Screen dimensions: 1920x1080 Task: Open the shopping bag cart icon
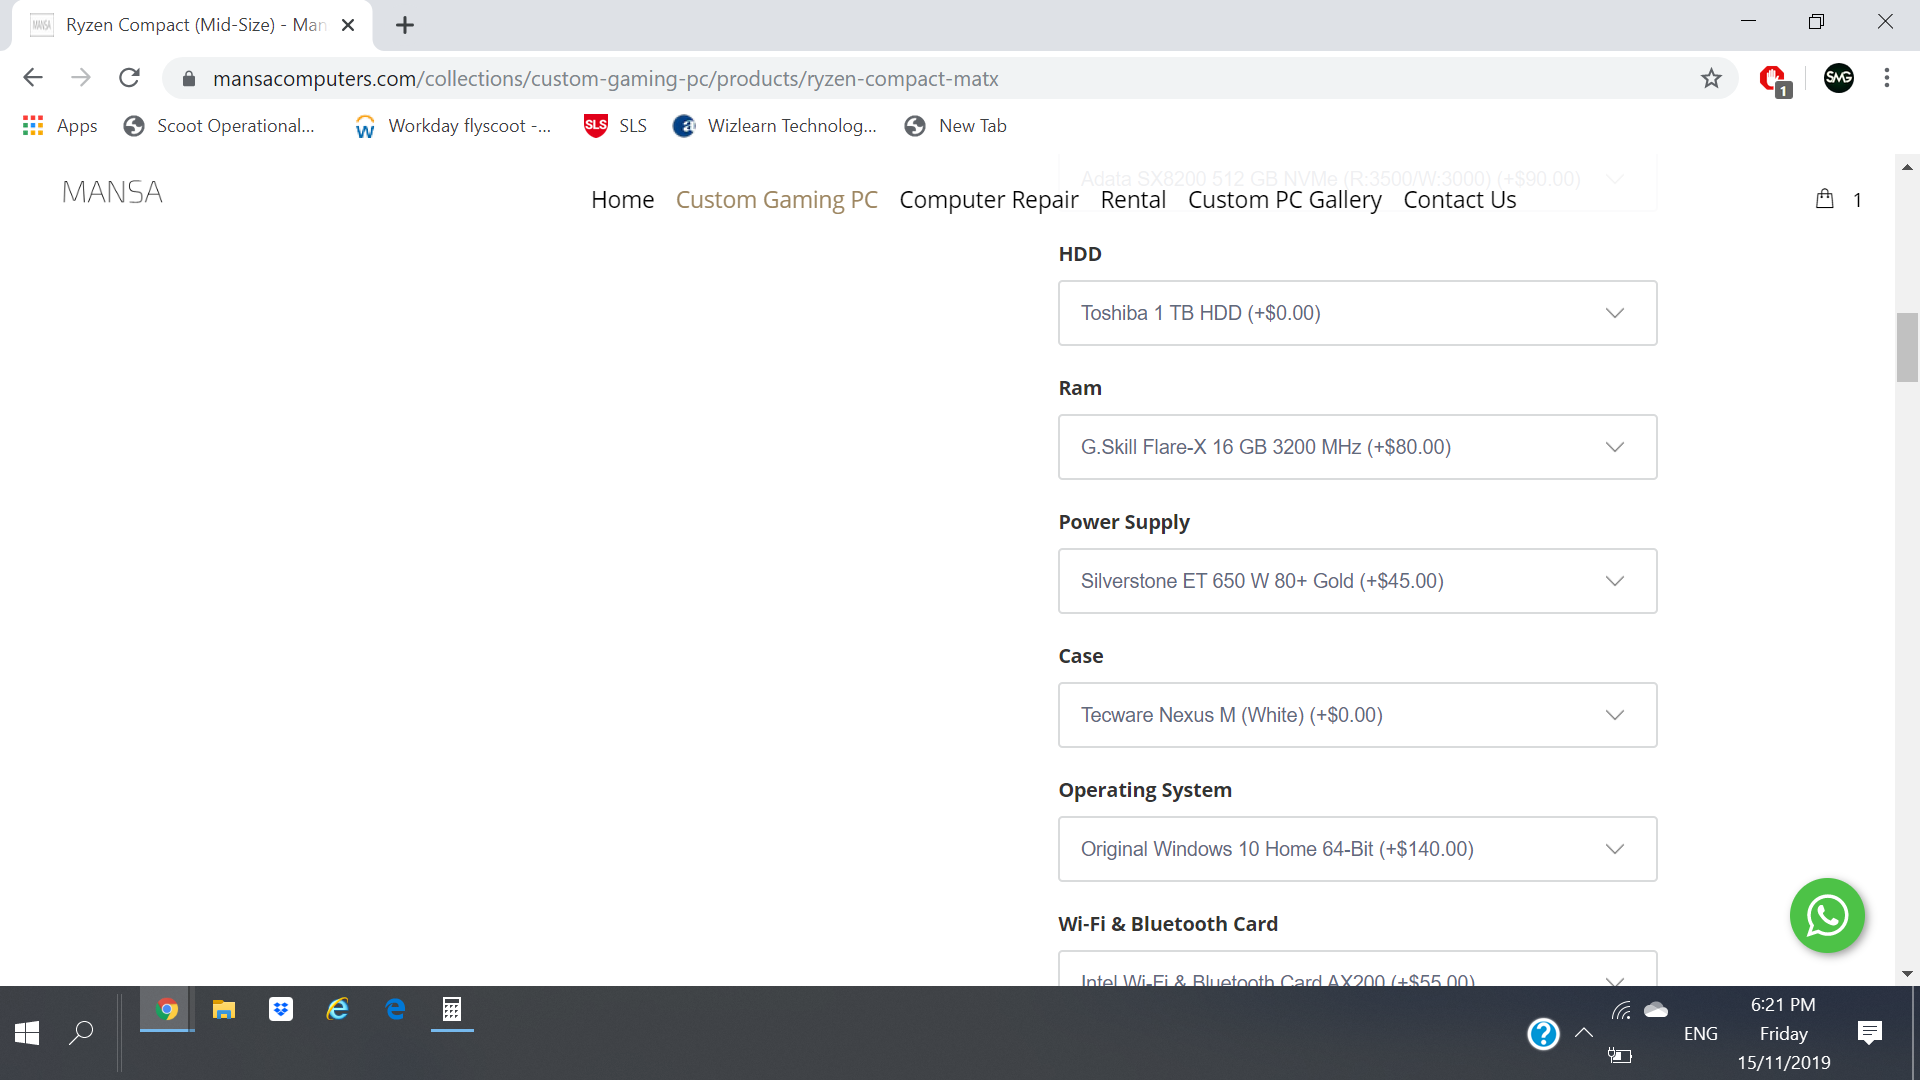coord(1825,199)
